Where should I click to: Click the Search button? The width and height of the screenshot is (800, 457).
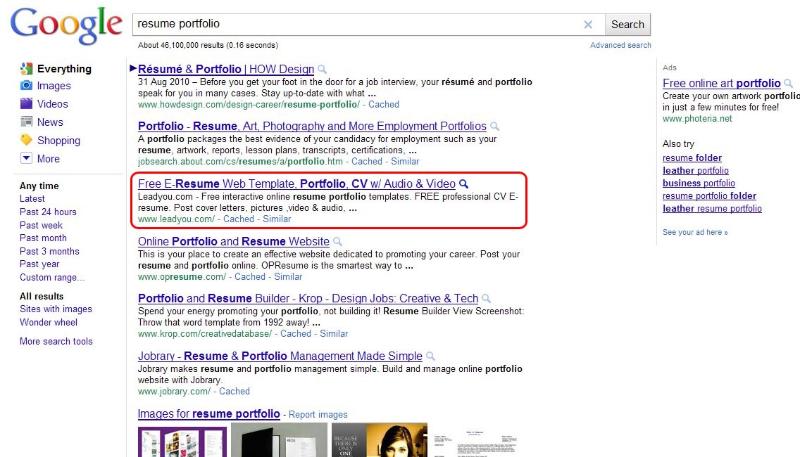(628, 24)
